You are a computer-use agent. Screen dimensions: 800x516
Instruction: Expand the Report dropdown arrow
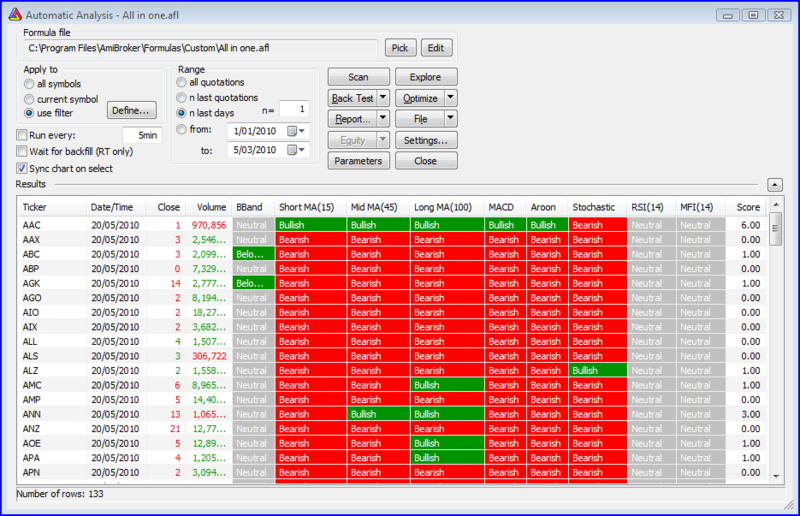click(383, 119)
